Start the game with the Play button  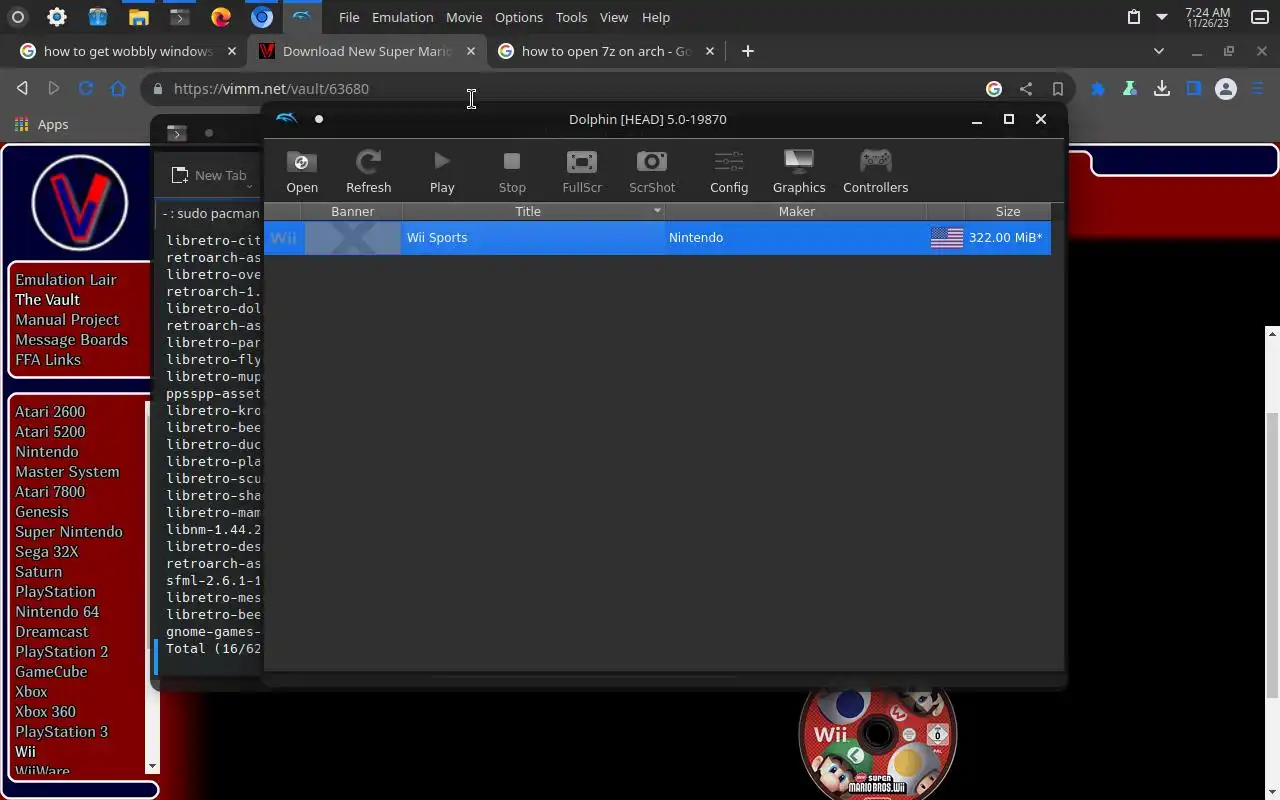pyautogui.click(x=442, y=171)
